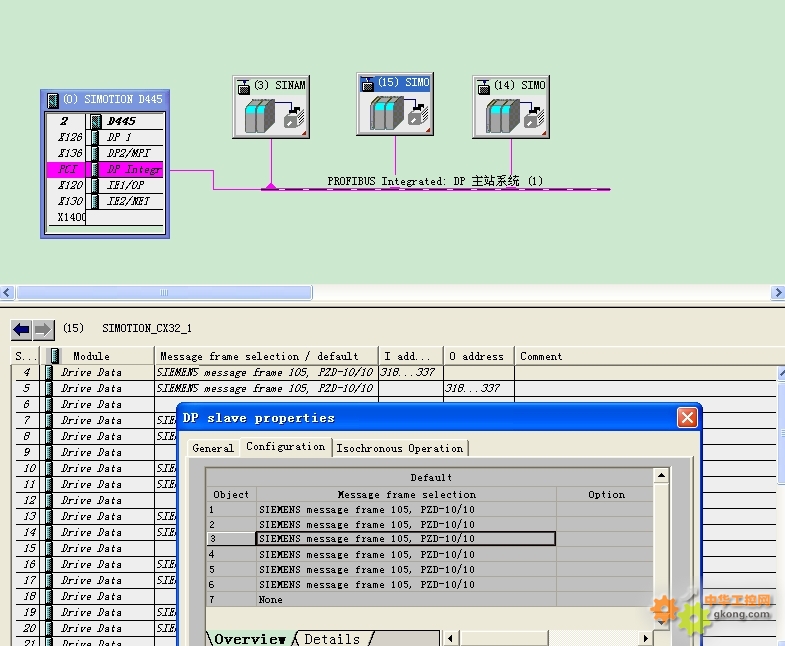Click the forward navigation arrow button
The image size is (785, 646).
coord(44,330)
